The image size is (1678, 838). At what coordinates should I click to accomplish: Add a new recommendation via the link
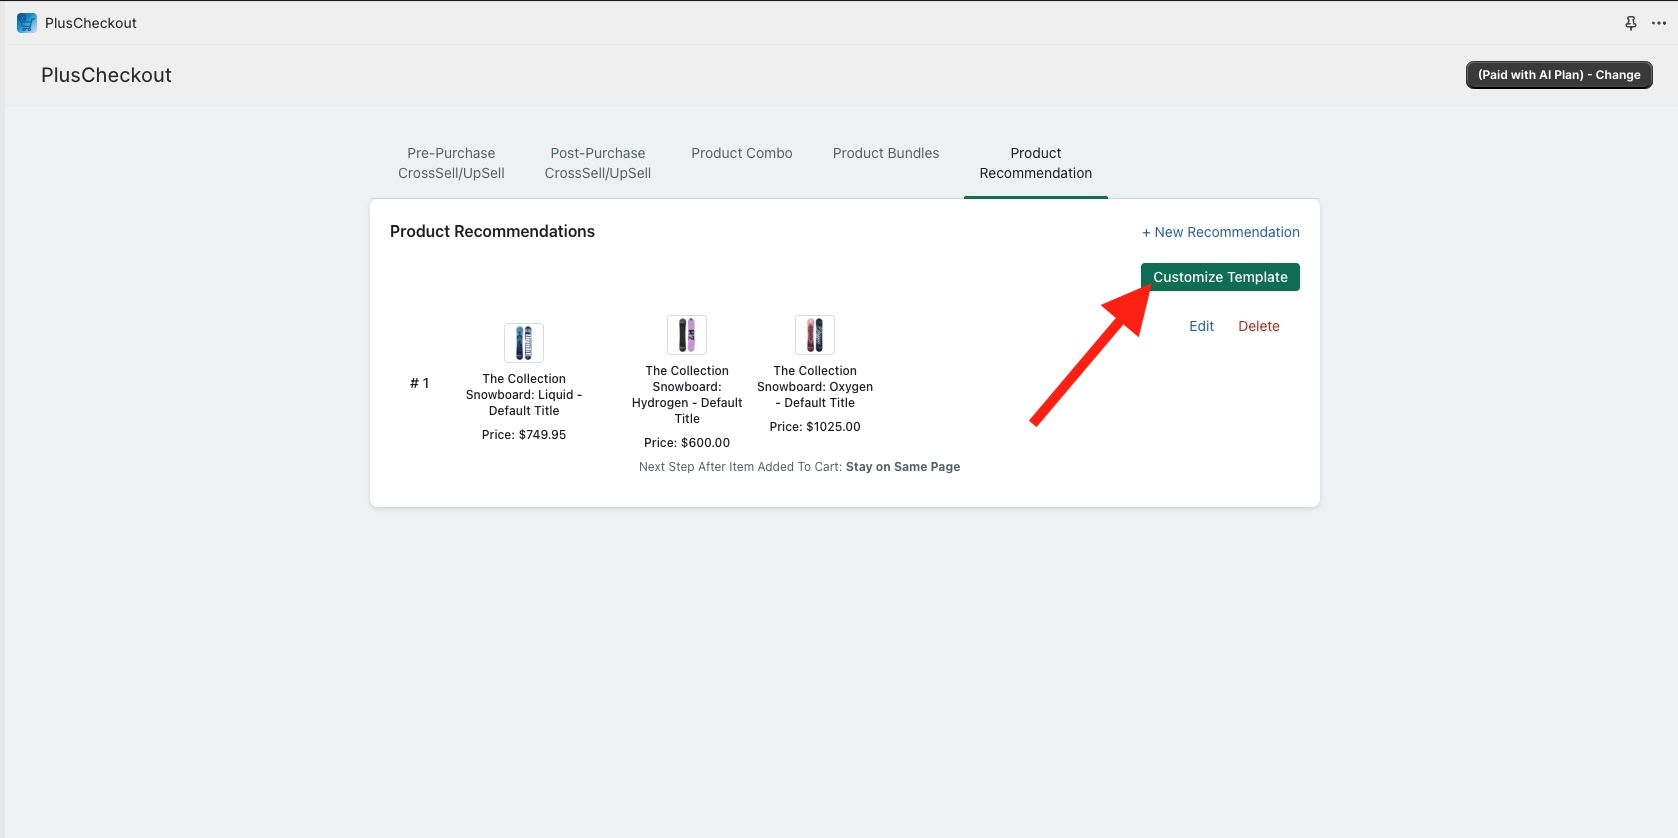point(1220,232)
